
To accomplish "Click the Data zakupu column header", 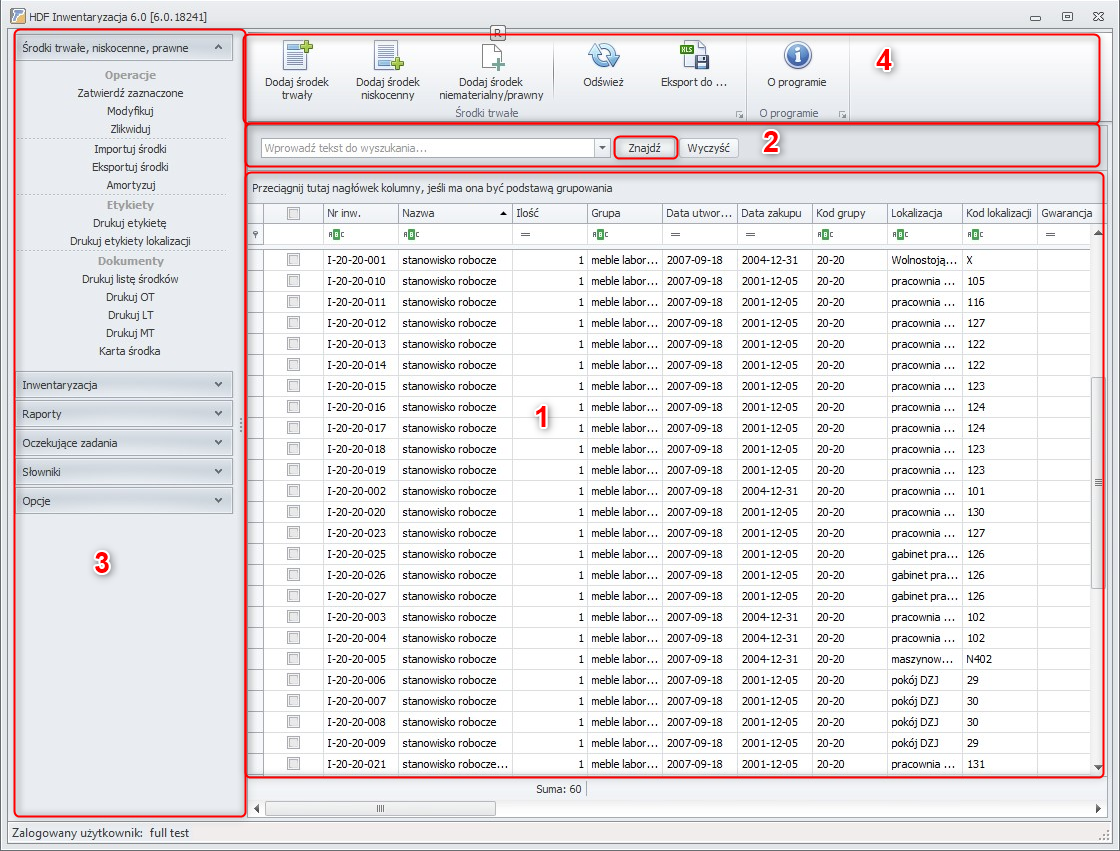I will click(x=774, y=213).
